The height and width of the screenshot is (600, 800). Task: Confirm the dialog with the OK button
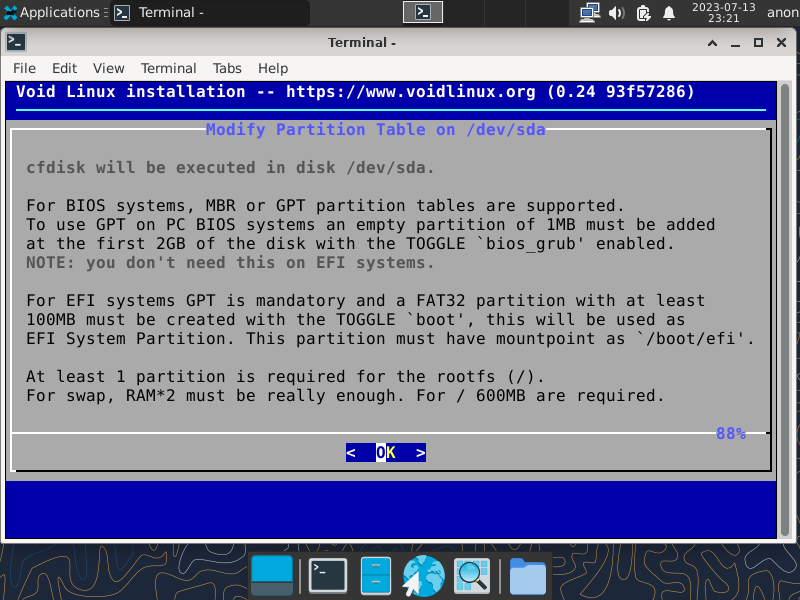pyautogui.click(x=386, y=453)
